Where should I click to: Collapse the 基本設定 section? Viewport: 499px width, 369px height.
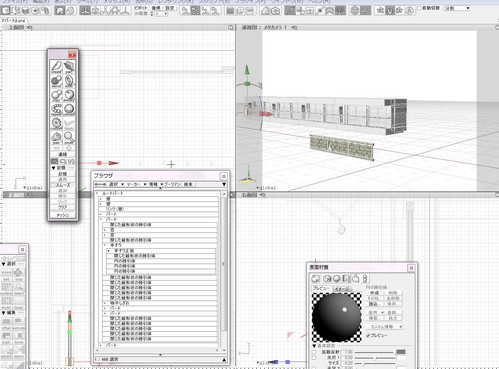314,346
